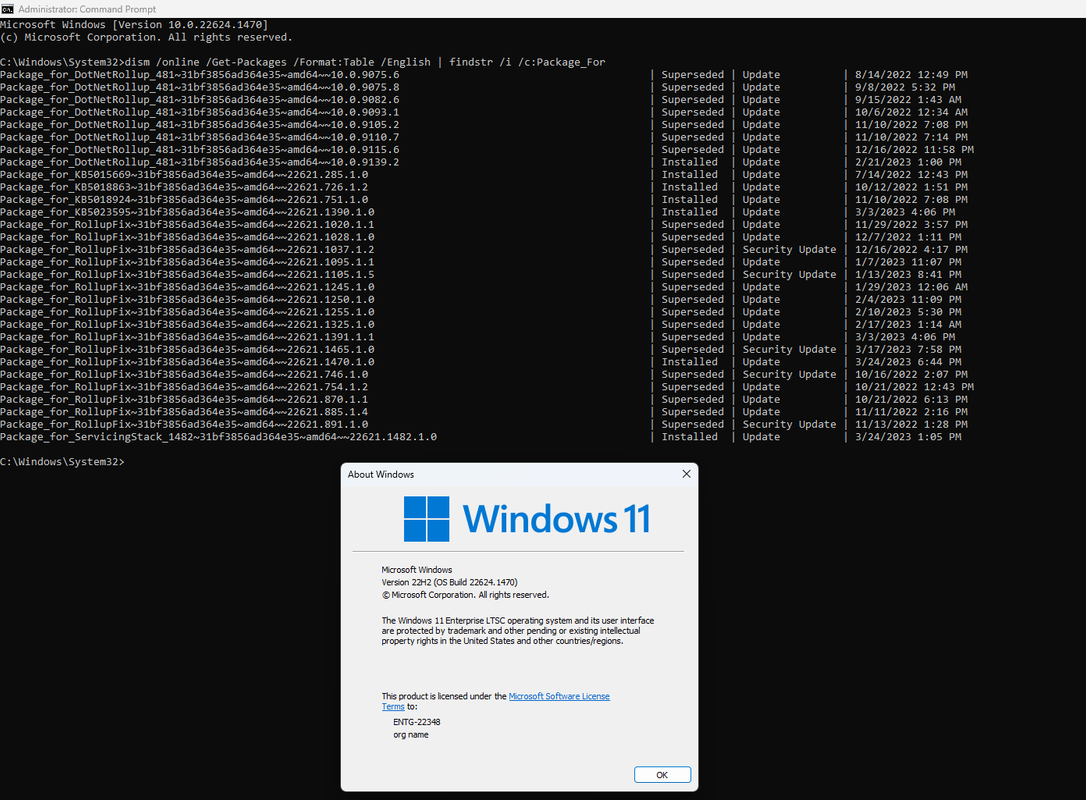This screenshot has height=800, width=1086.
Task: Click Superseded status for RollupFix 22621.1465 row
Action: [x=693, y=350]
